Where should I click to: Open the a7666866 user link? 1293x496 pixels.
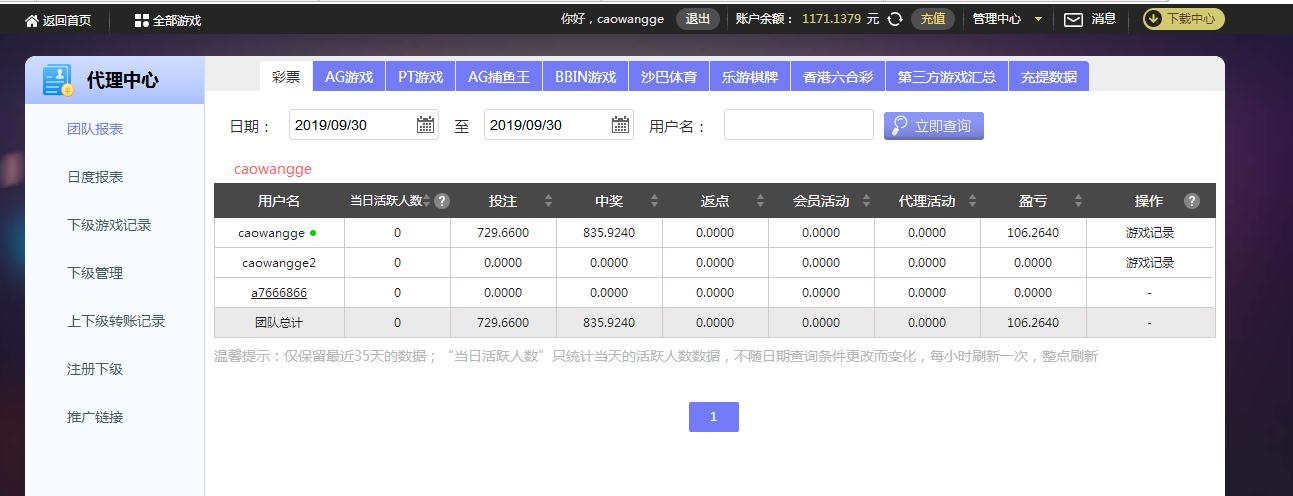(279, 293)
